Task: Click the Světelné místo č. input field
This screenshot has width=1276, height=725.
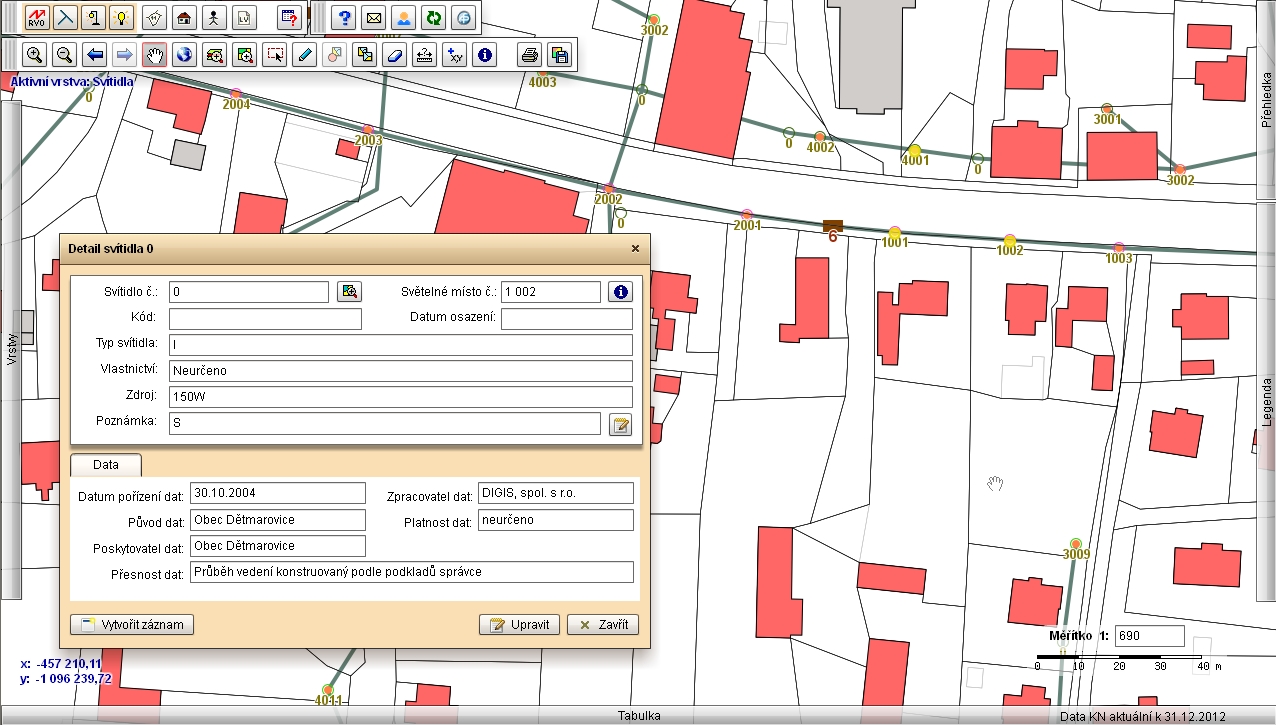Action: 551,292
